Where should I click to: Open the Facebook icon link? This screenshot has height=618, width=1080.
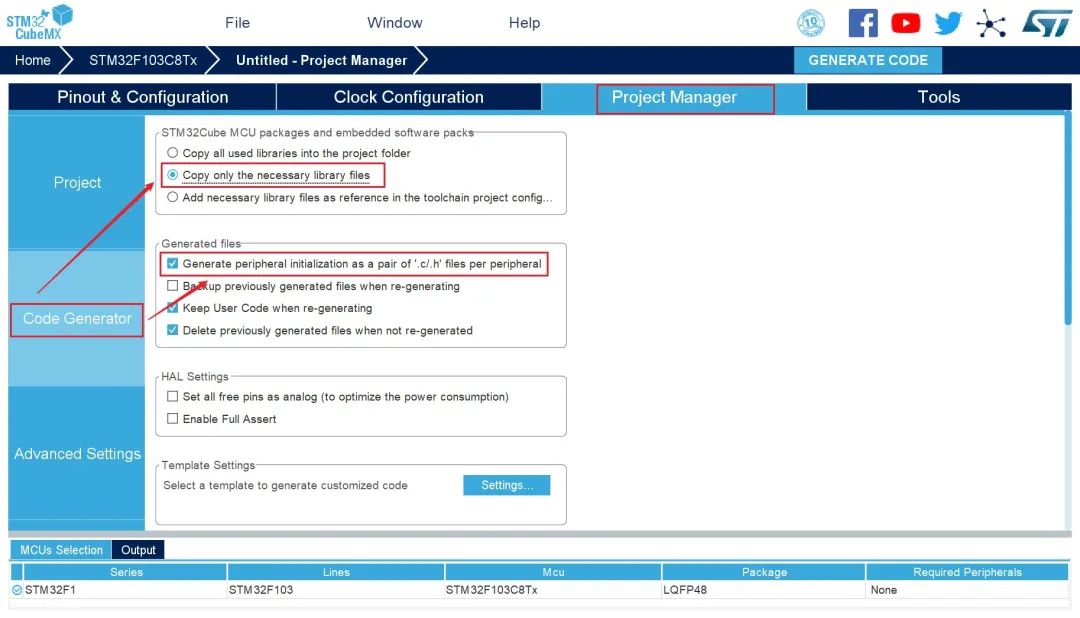pos(862,23)
